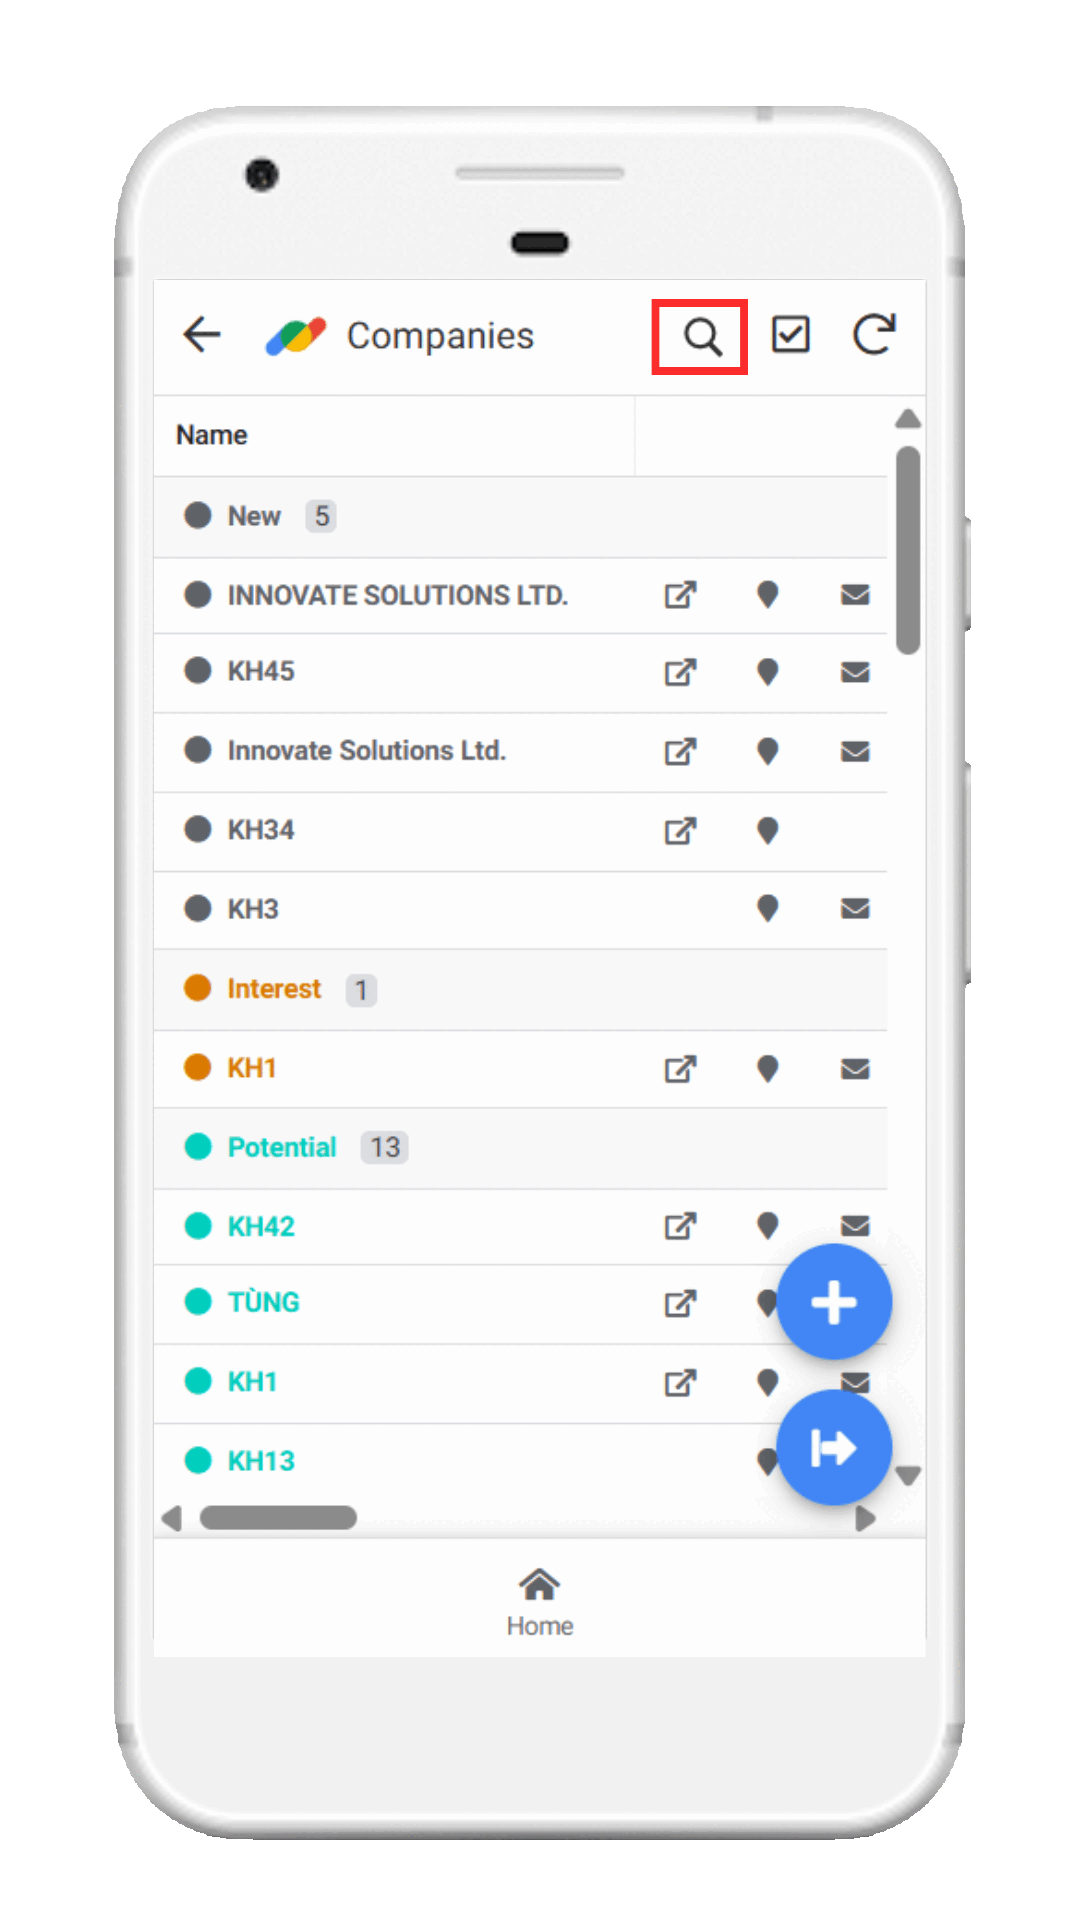Open the search magnifier icon
This screenshot has height=1920, width=1080.
[x=702, y=337]
